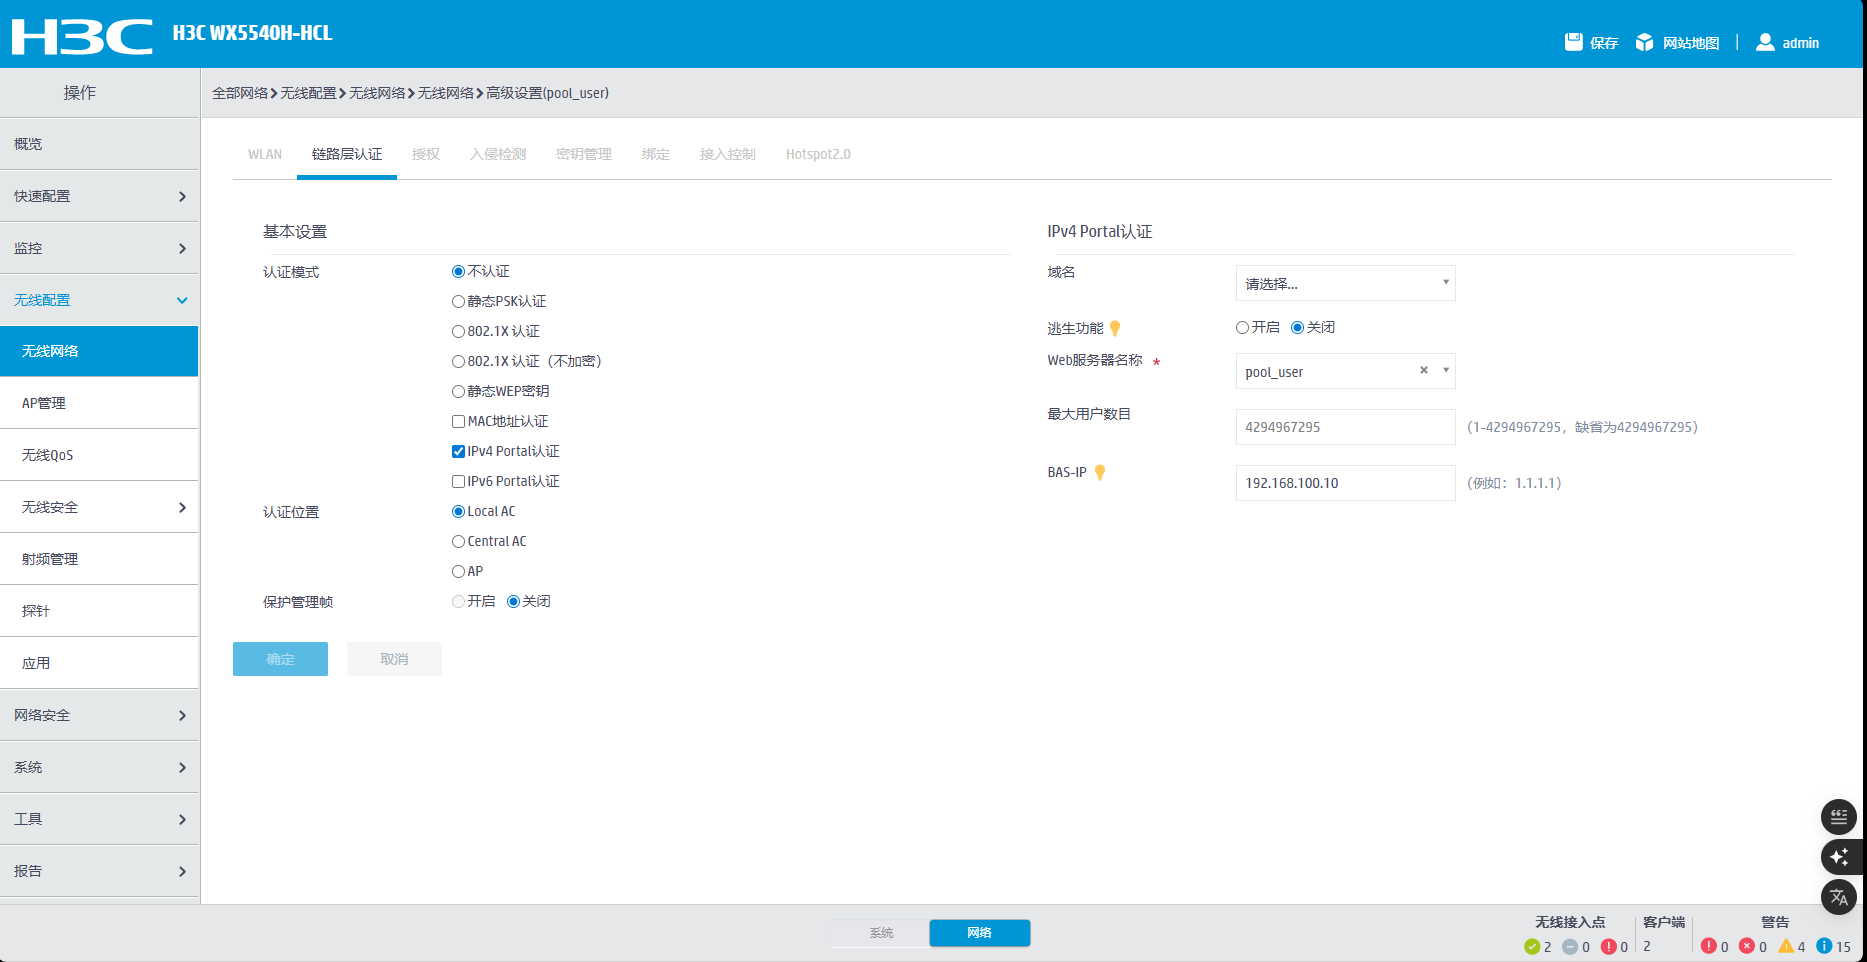Click the escape function hint bulb icon

tap(1115, 329)
